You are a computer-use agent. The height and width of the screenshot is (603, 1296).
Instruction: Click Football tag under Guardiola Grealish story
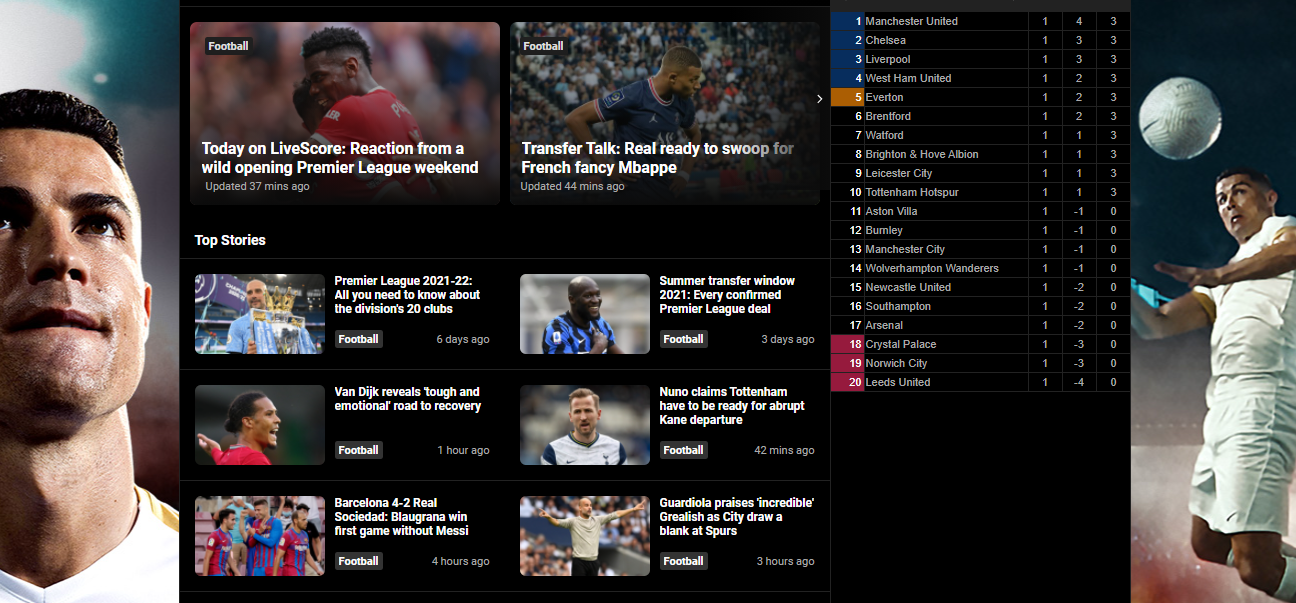coord(683,561)
